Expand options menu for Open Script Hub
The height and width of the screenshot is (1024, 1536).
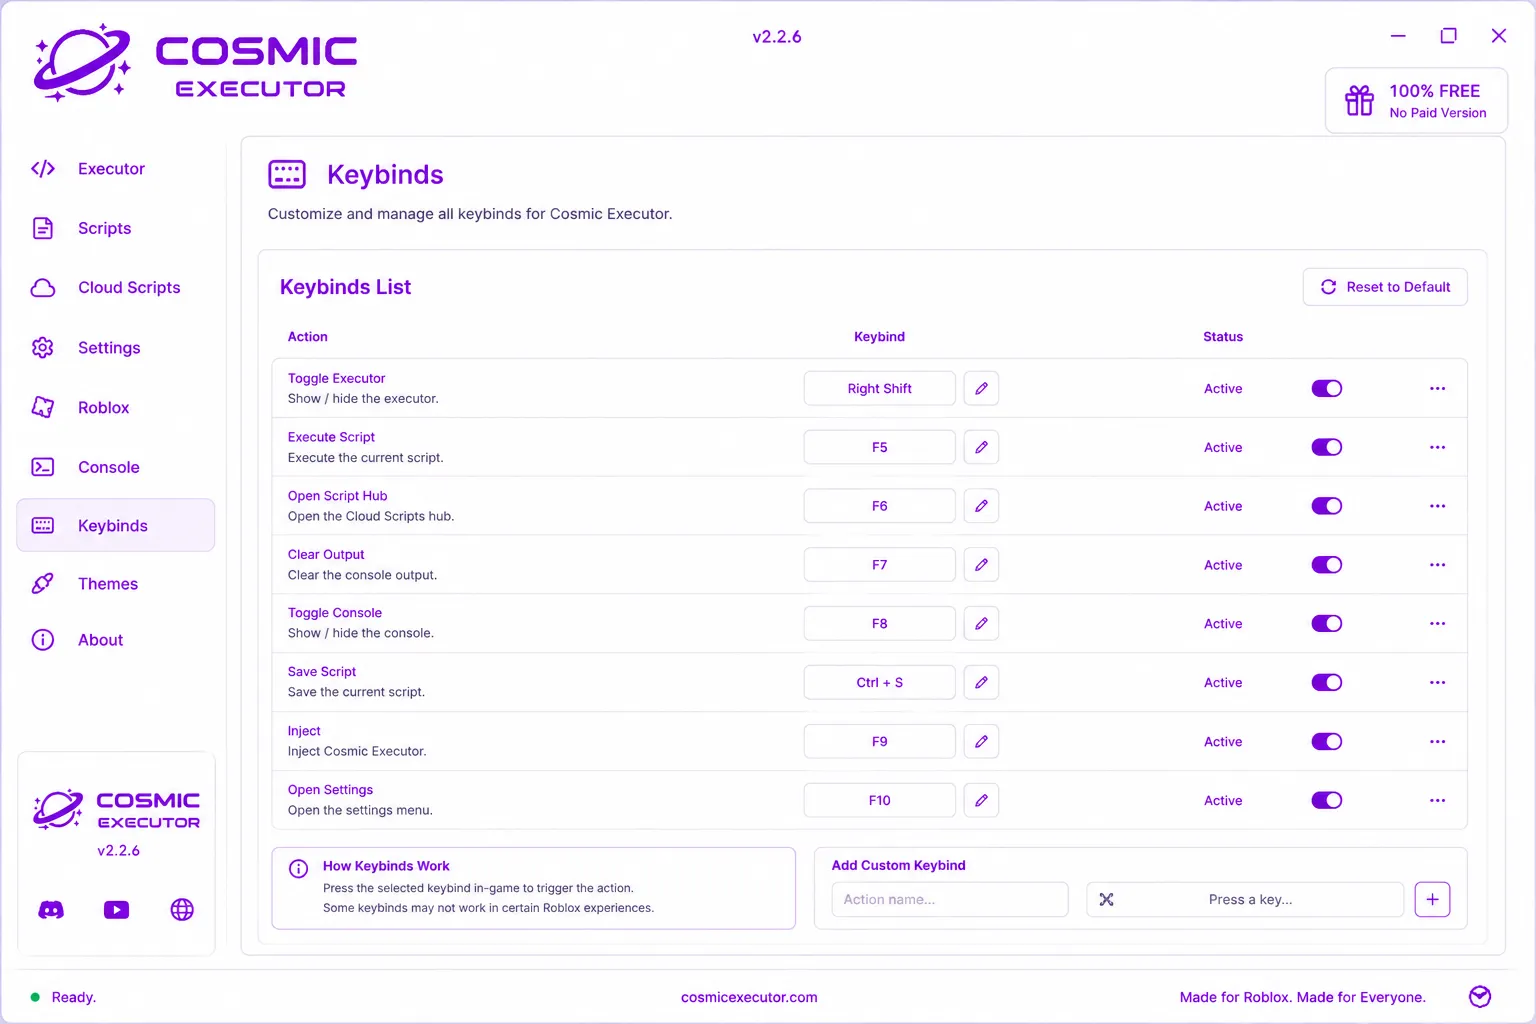(1437, 506)
